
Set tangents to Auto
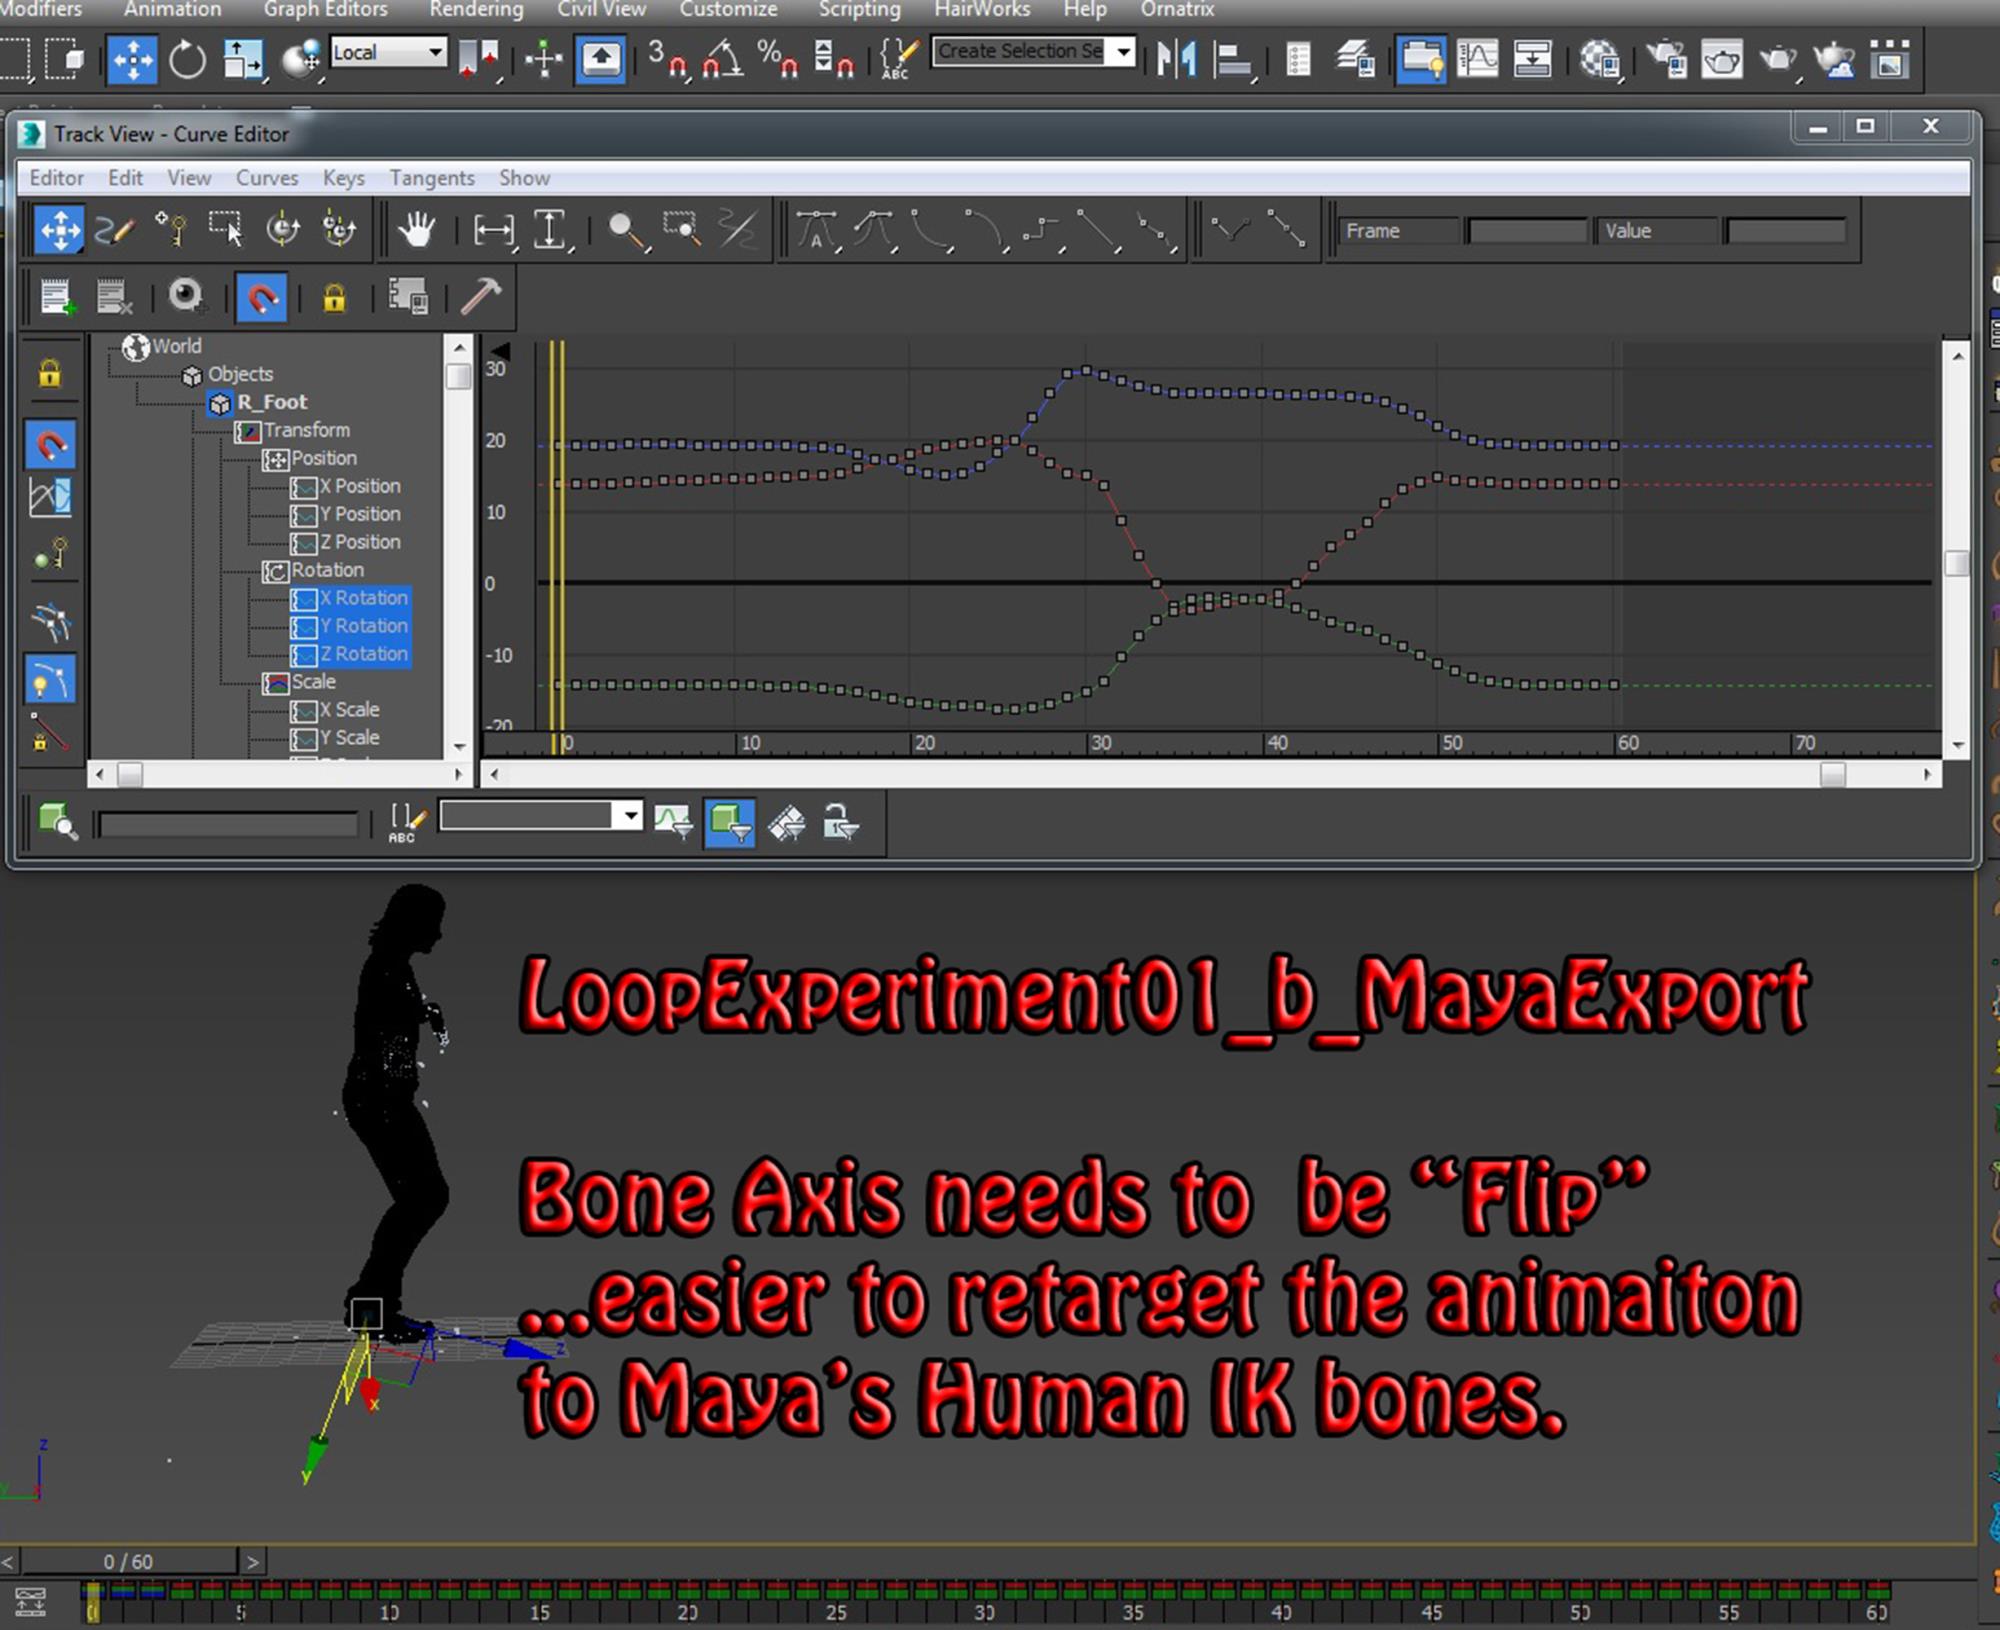tap(818, 230)
